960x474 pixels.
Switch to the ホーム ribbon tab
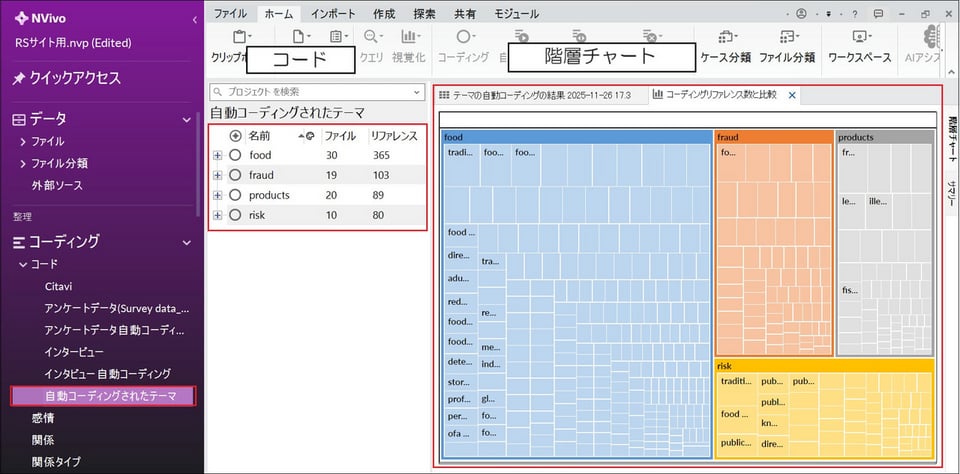click(279, 13)
